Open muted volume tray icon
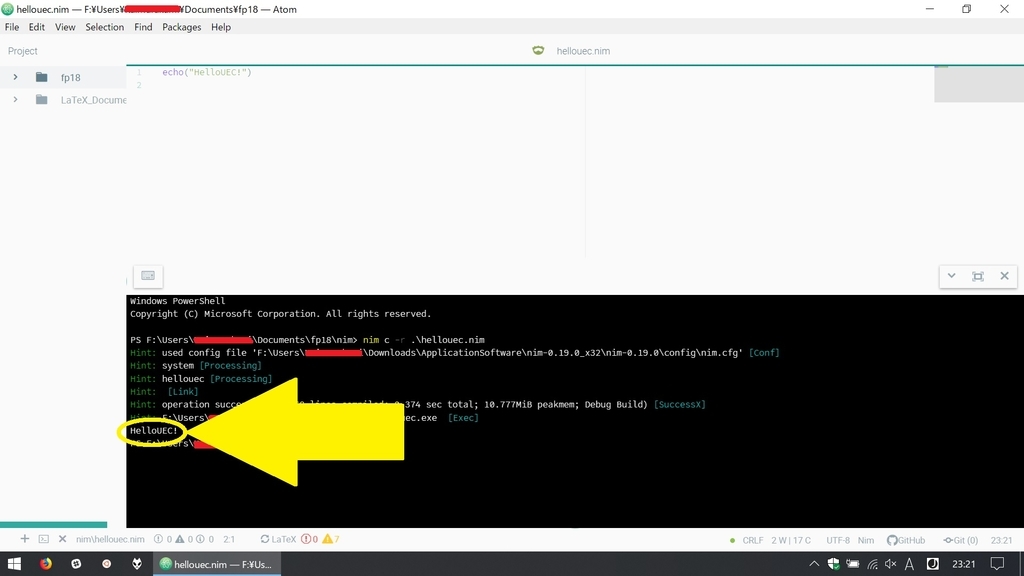1024x576 pixels. (x=891, y=564)
